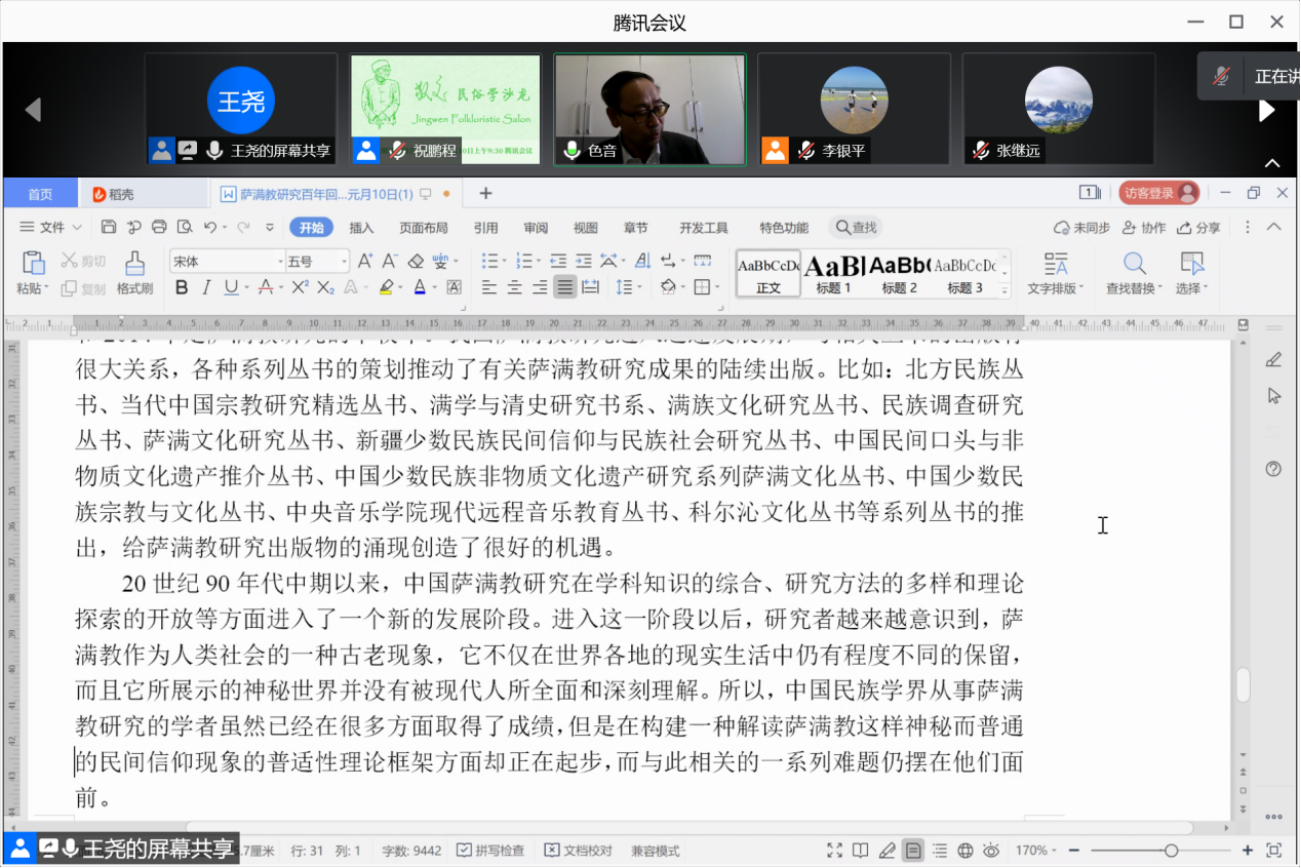This screenshot has width=1301, height=868.
Task: Open the 页面布局 ribbon tab
Action: [x=423, y=227]
